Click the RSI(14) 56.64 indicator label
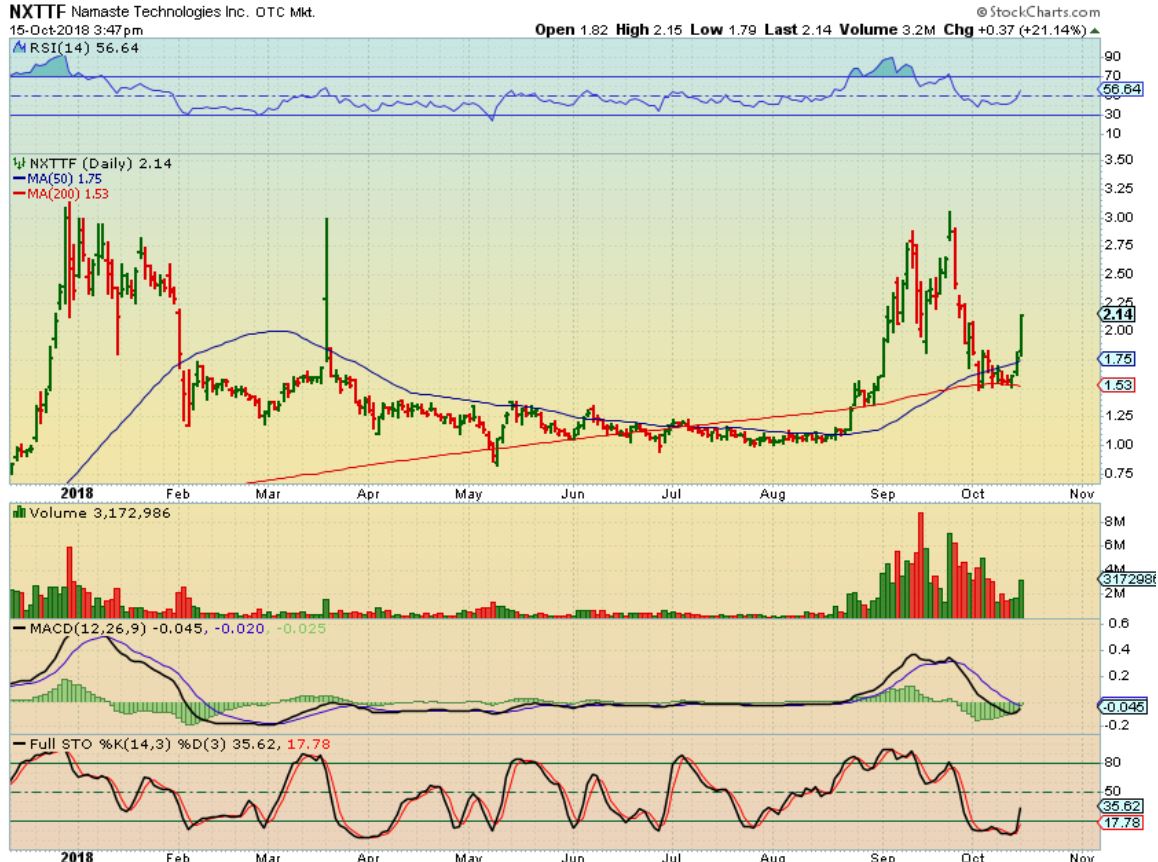The image size is (1158, 862). (x=83, y=48)
